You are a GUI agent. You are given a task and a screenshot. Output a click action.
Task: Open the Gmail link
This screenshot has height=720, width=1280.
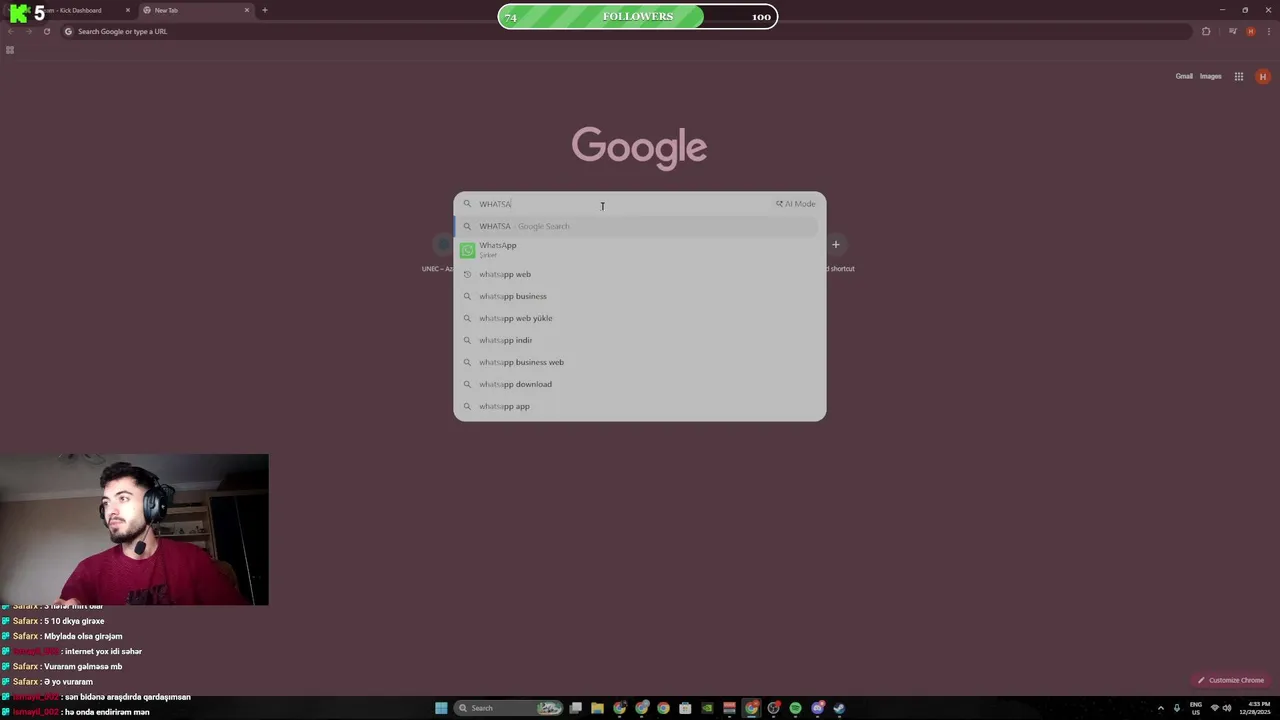click(x=1184, y=76)
